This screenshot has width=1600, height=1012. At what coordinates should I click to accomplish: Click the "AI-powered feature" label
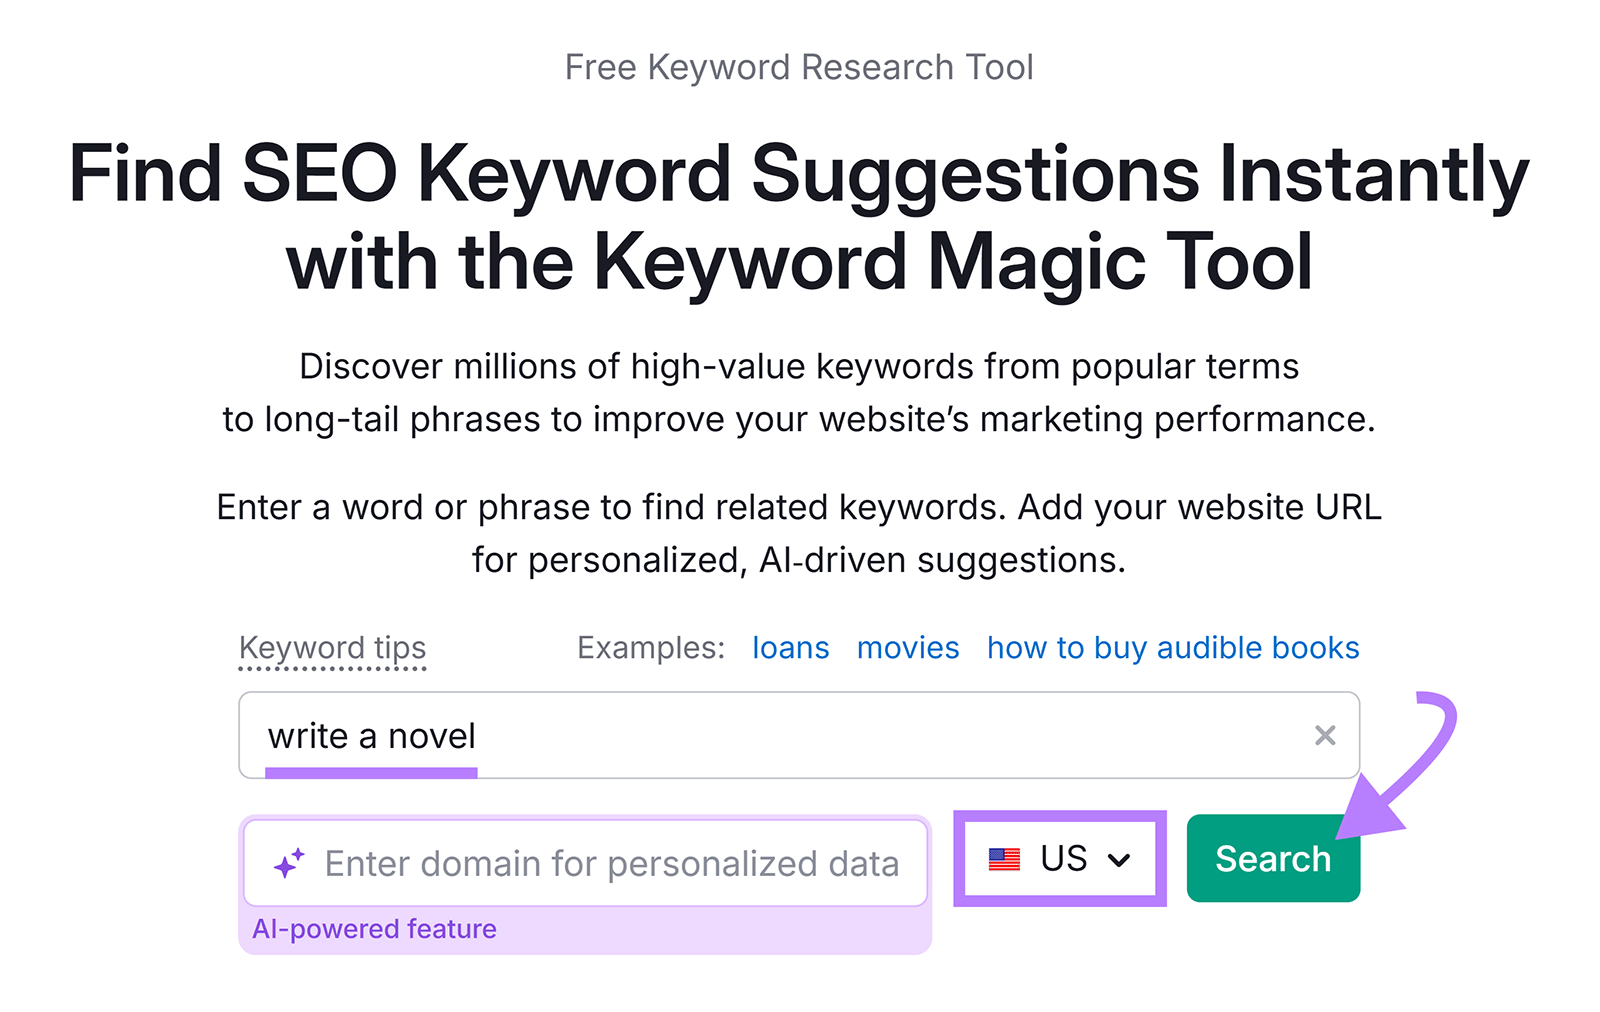click(x=374, y=928)
